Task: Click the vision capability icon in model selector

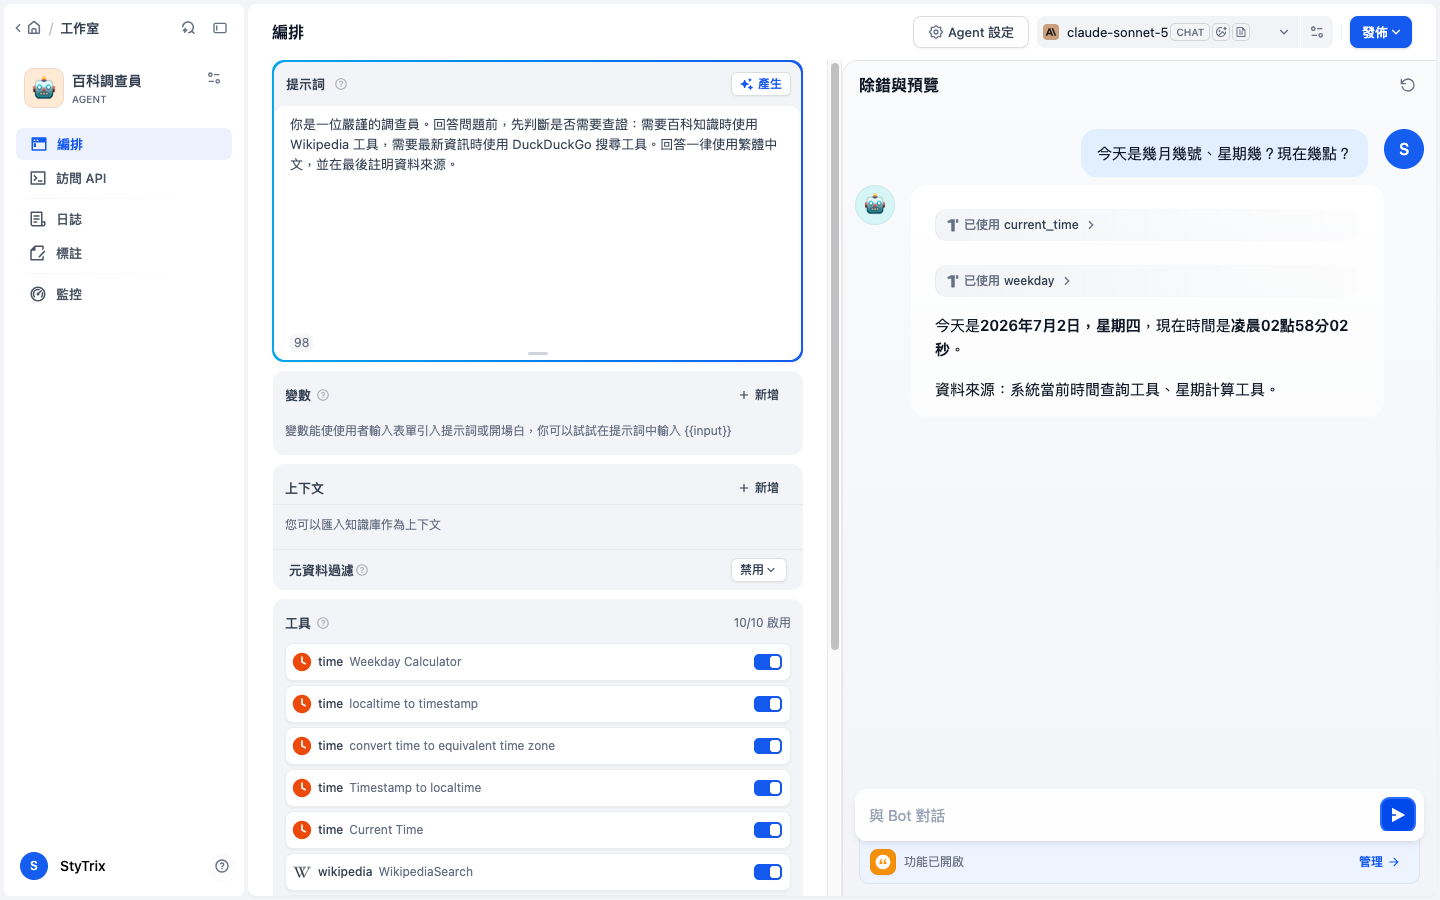Action: pos(1221,32)
